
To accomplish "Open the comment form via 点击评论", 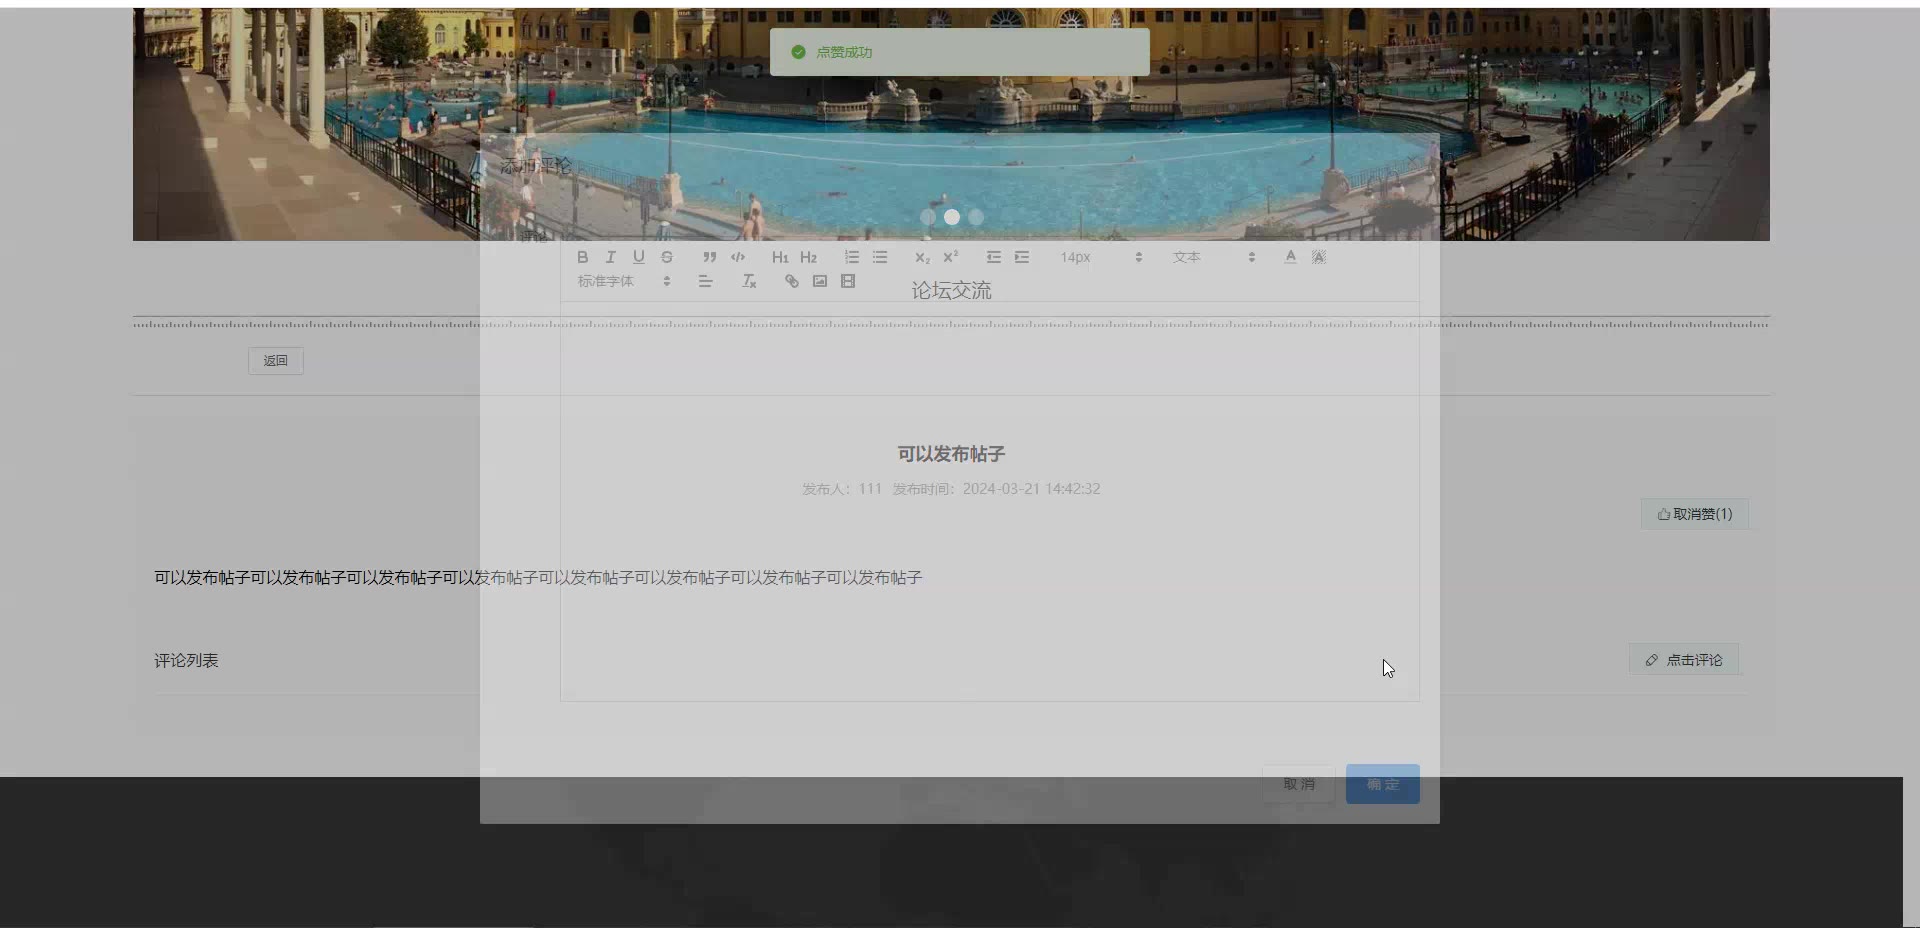I will [1684, 660].
